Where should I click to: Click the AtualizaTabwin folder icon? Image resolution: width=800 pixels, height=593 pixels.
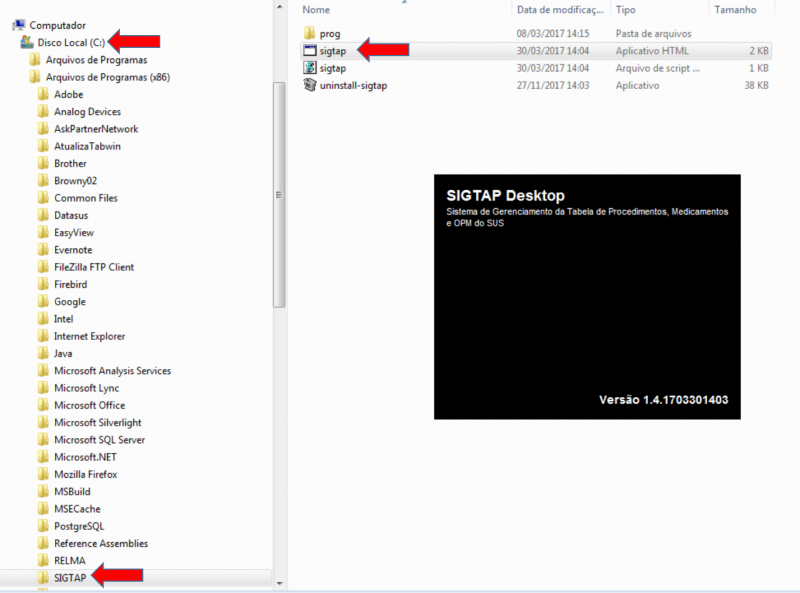coord(43,146)
